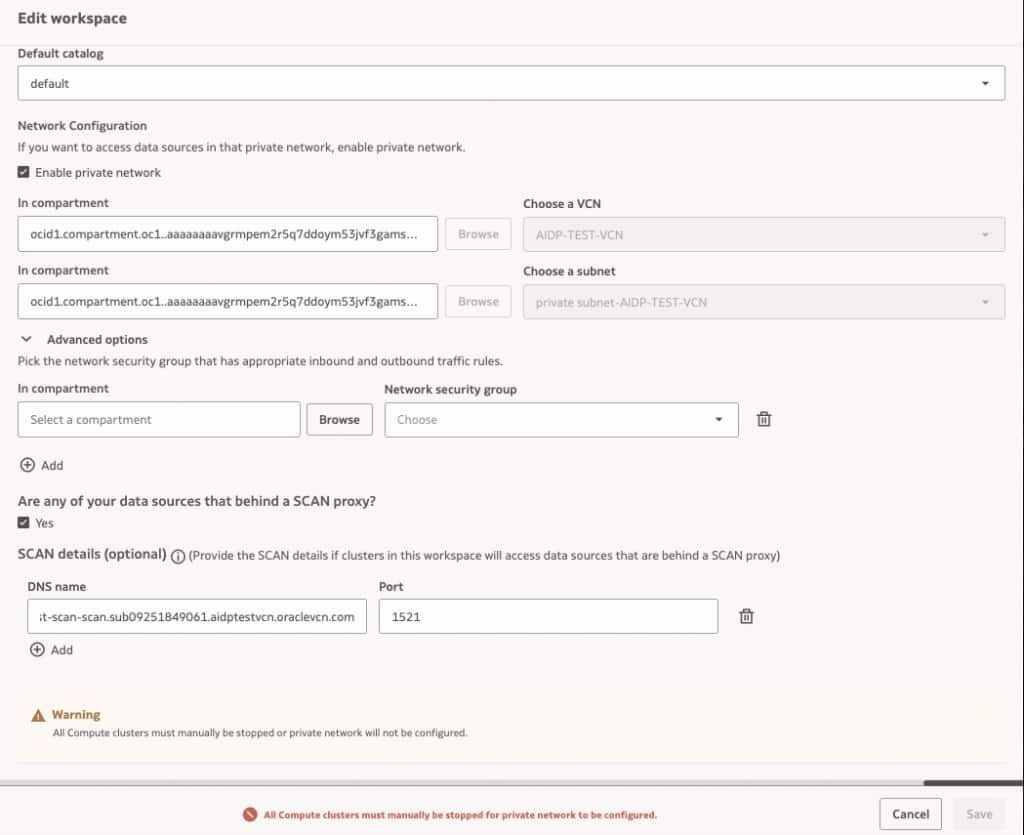Open the Network security group dropdown
Viewport: 1024px width, 835px height.
[561, 420]
